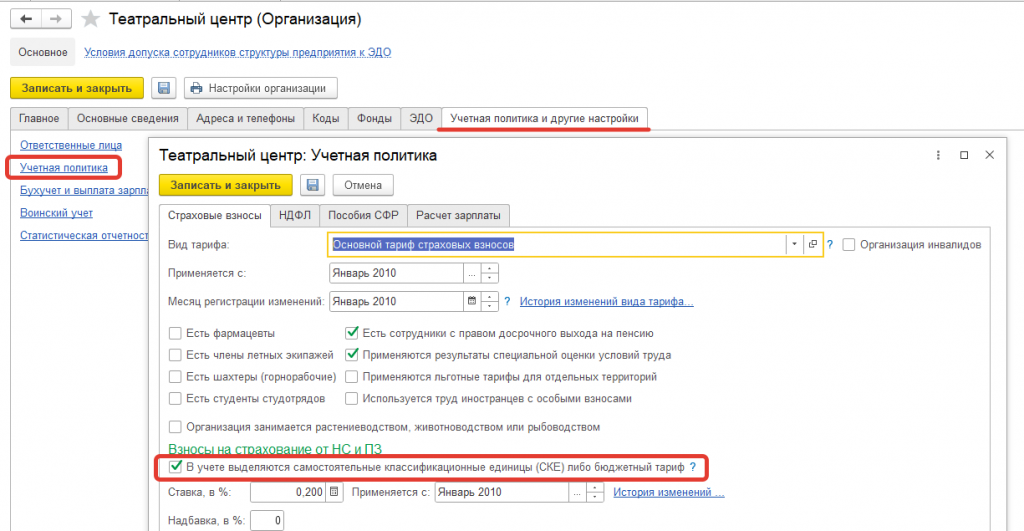Uncheck Применяются результаты специальной оценки условий труда

[351, 355]
